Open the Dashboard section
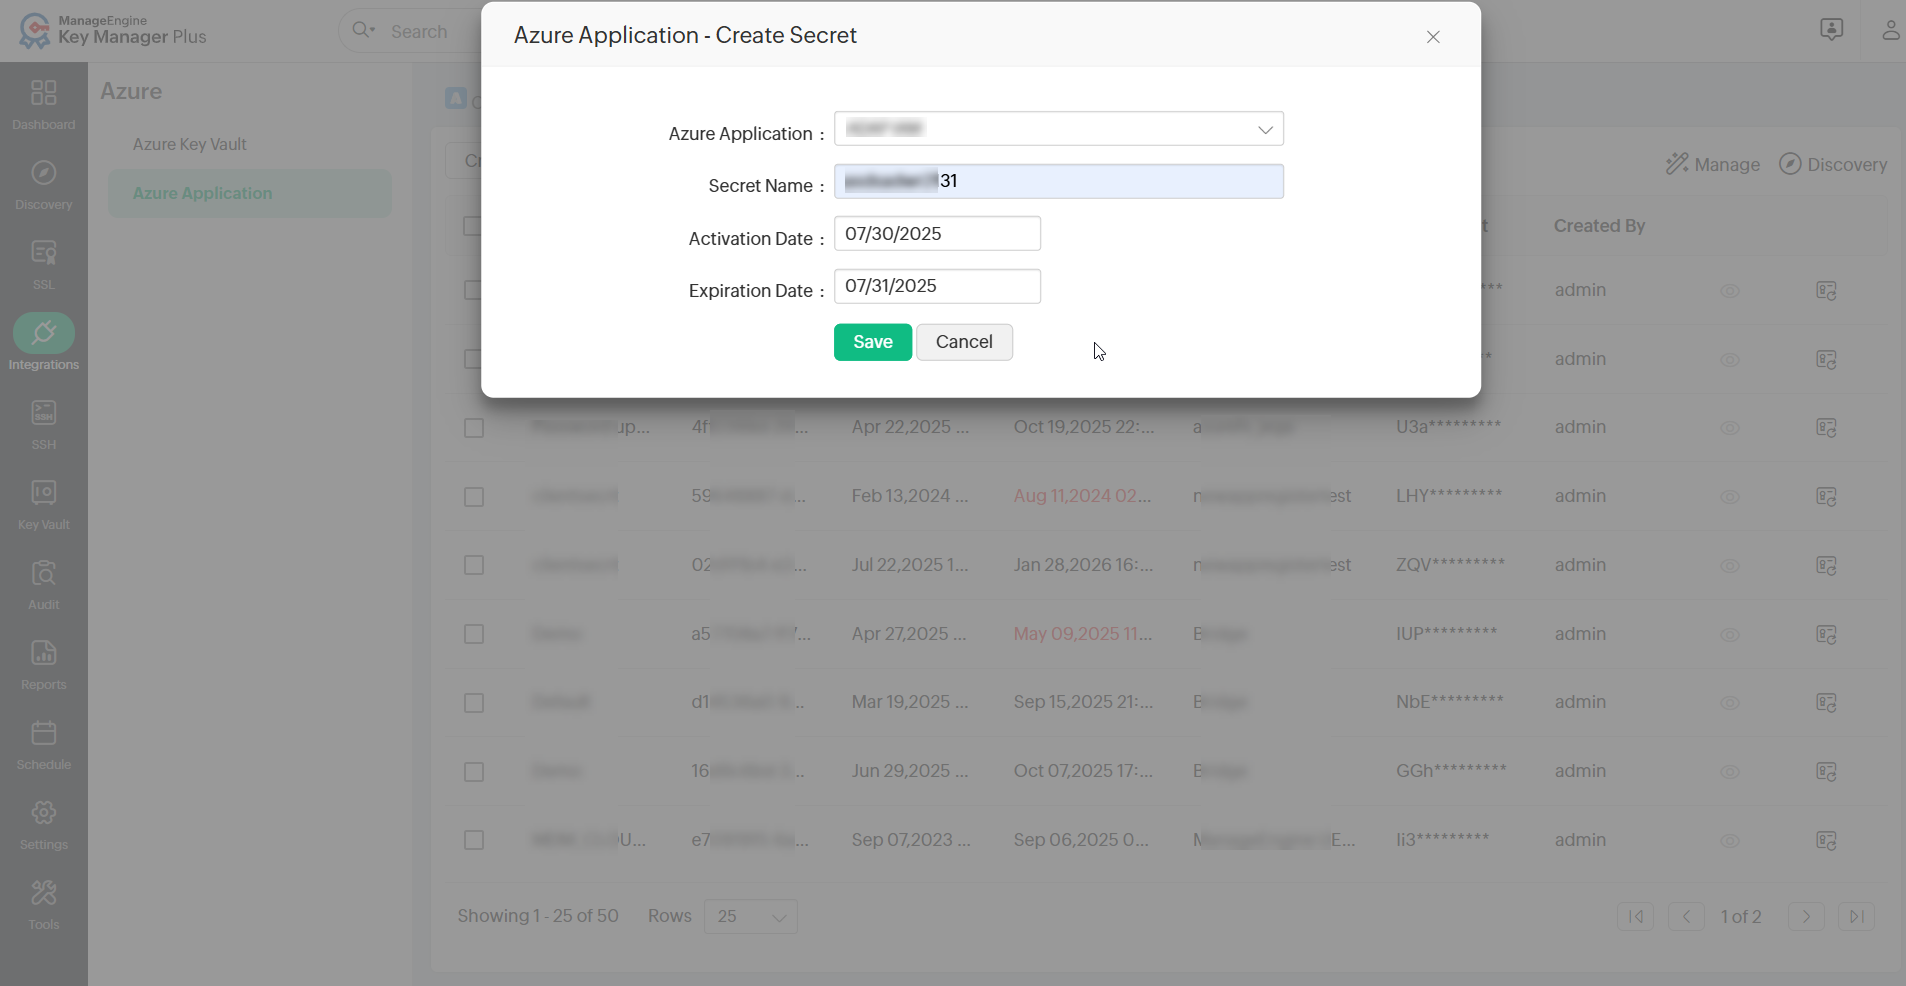 (x=43, y=104)
